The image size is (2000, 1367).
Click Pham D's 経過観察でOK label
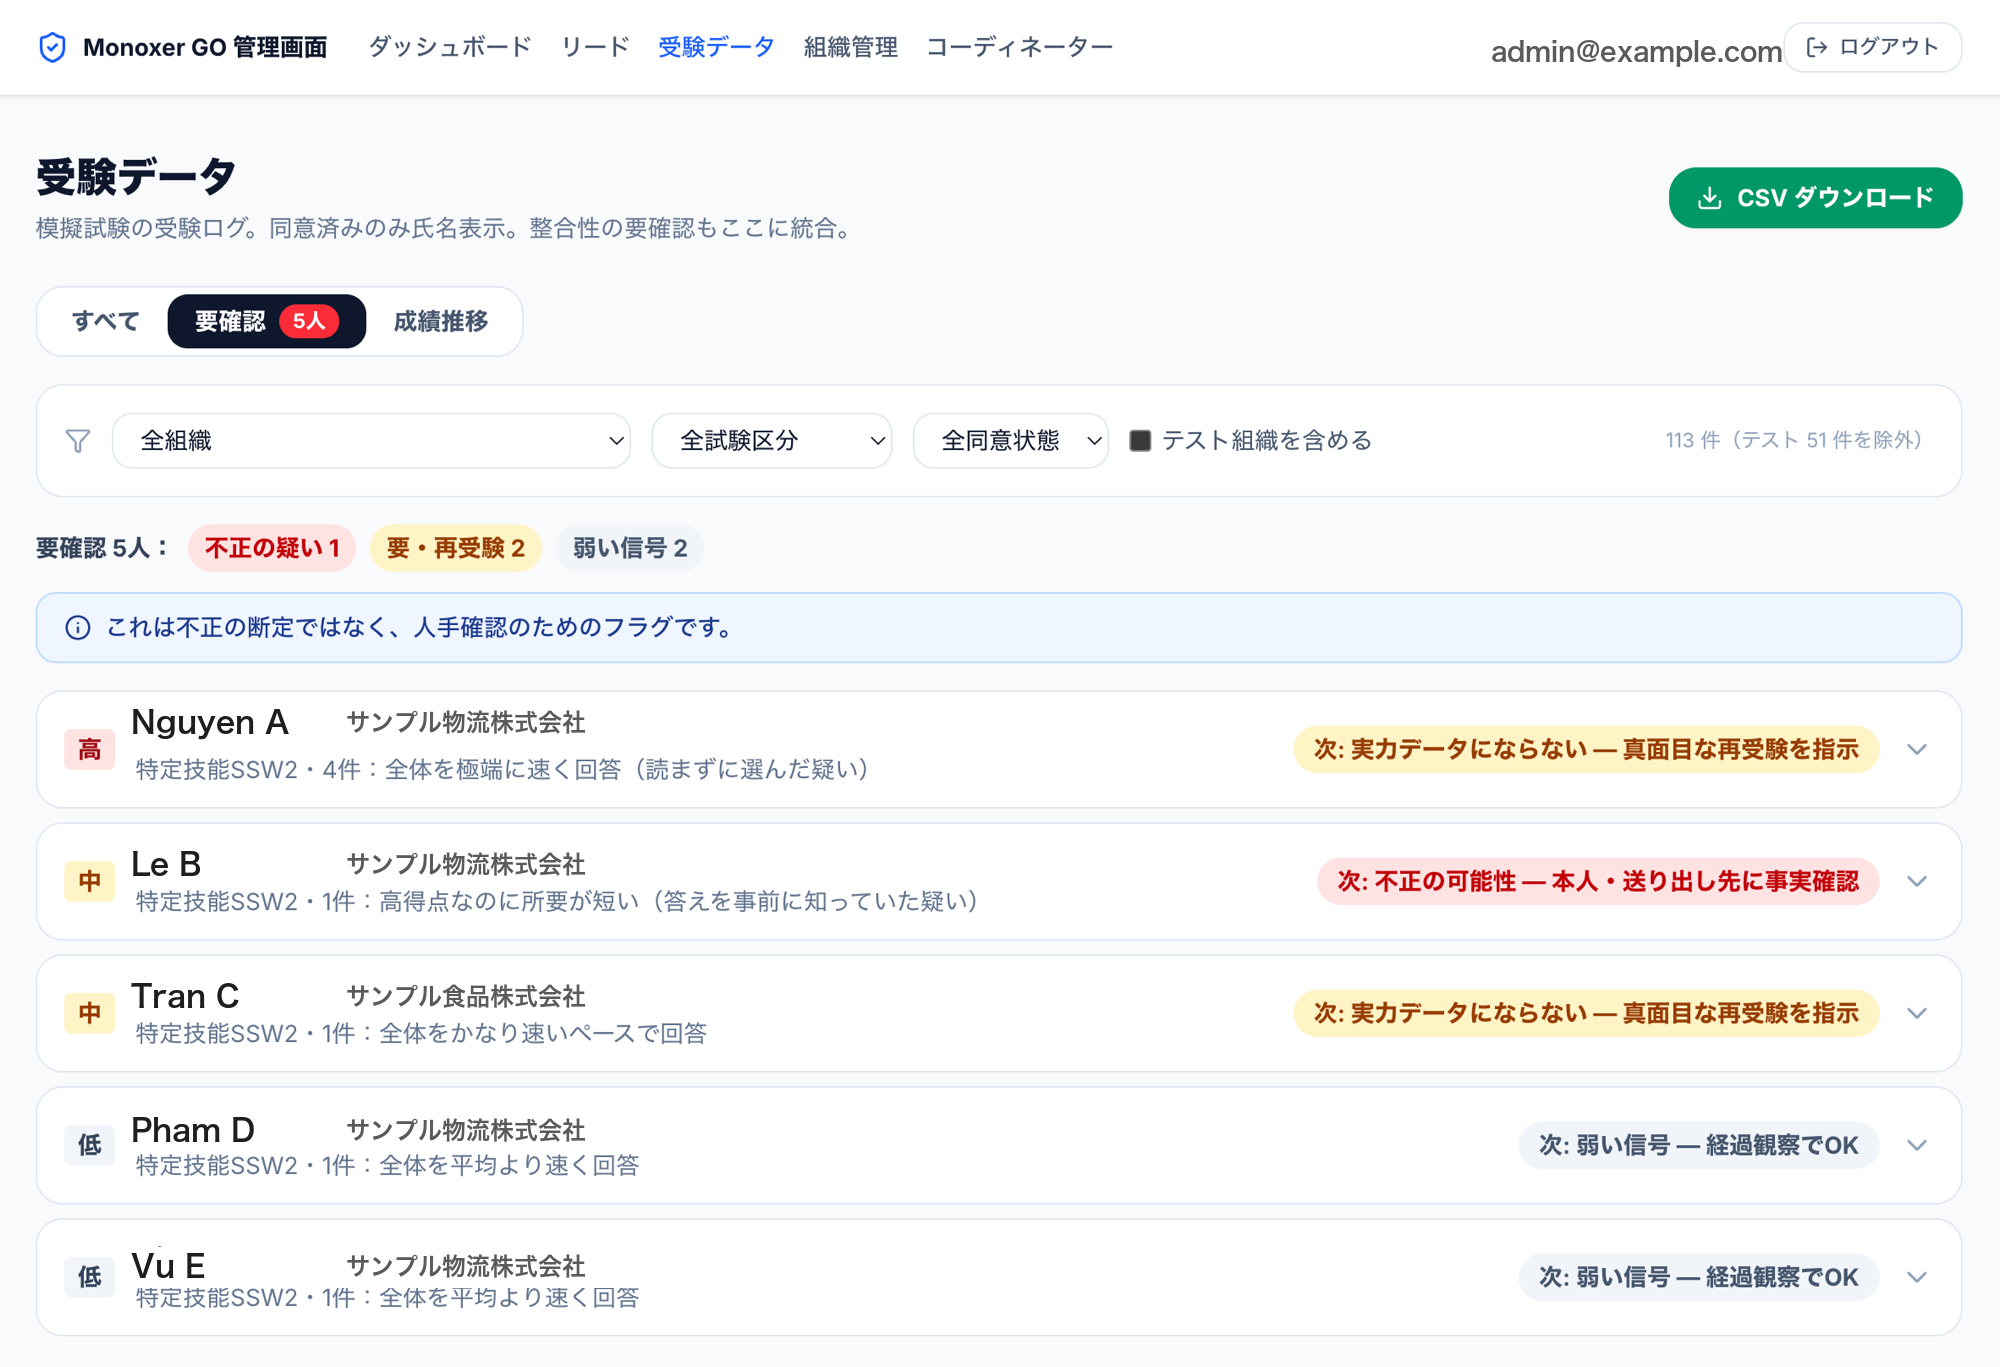[1699, 1145]
